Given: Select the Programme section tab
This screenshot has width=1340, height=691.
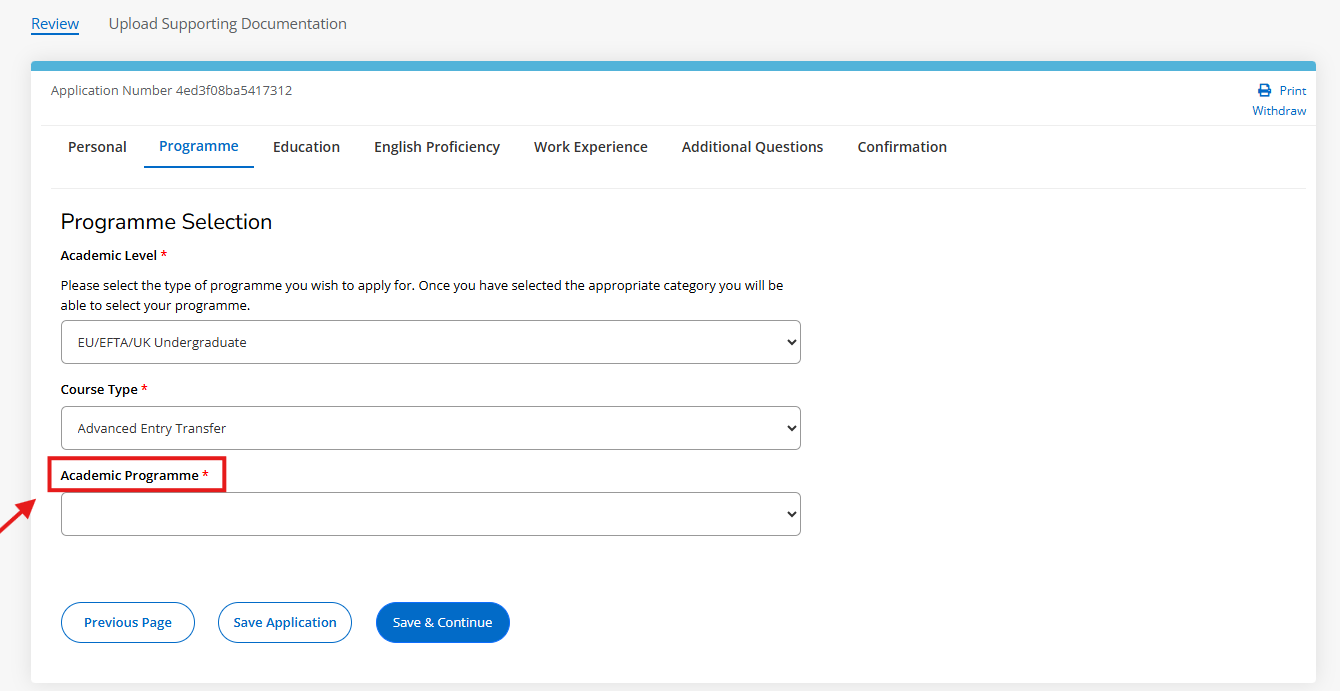Looking at the screenshot, I should point(198,146).
